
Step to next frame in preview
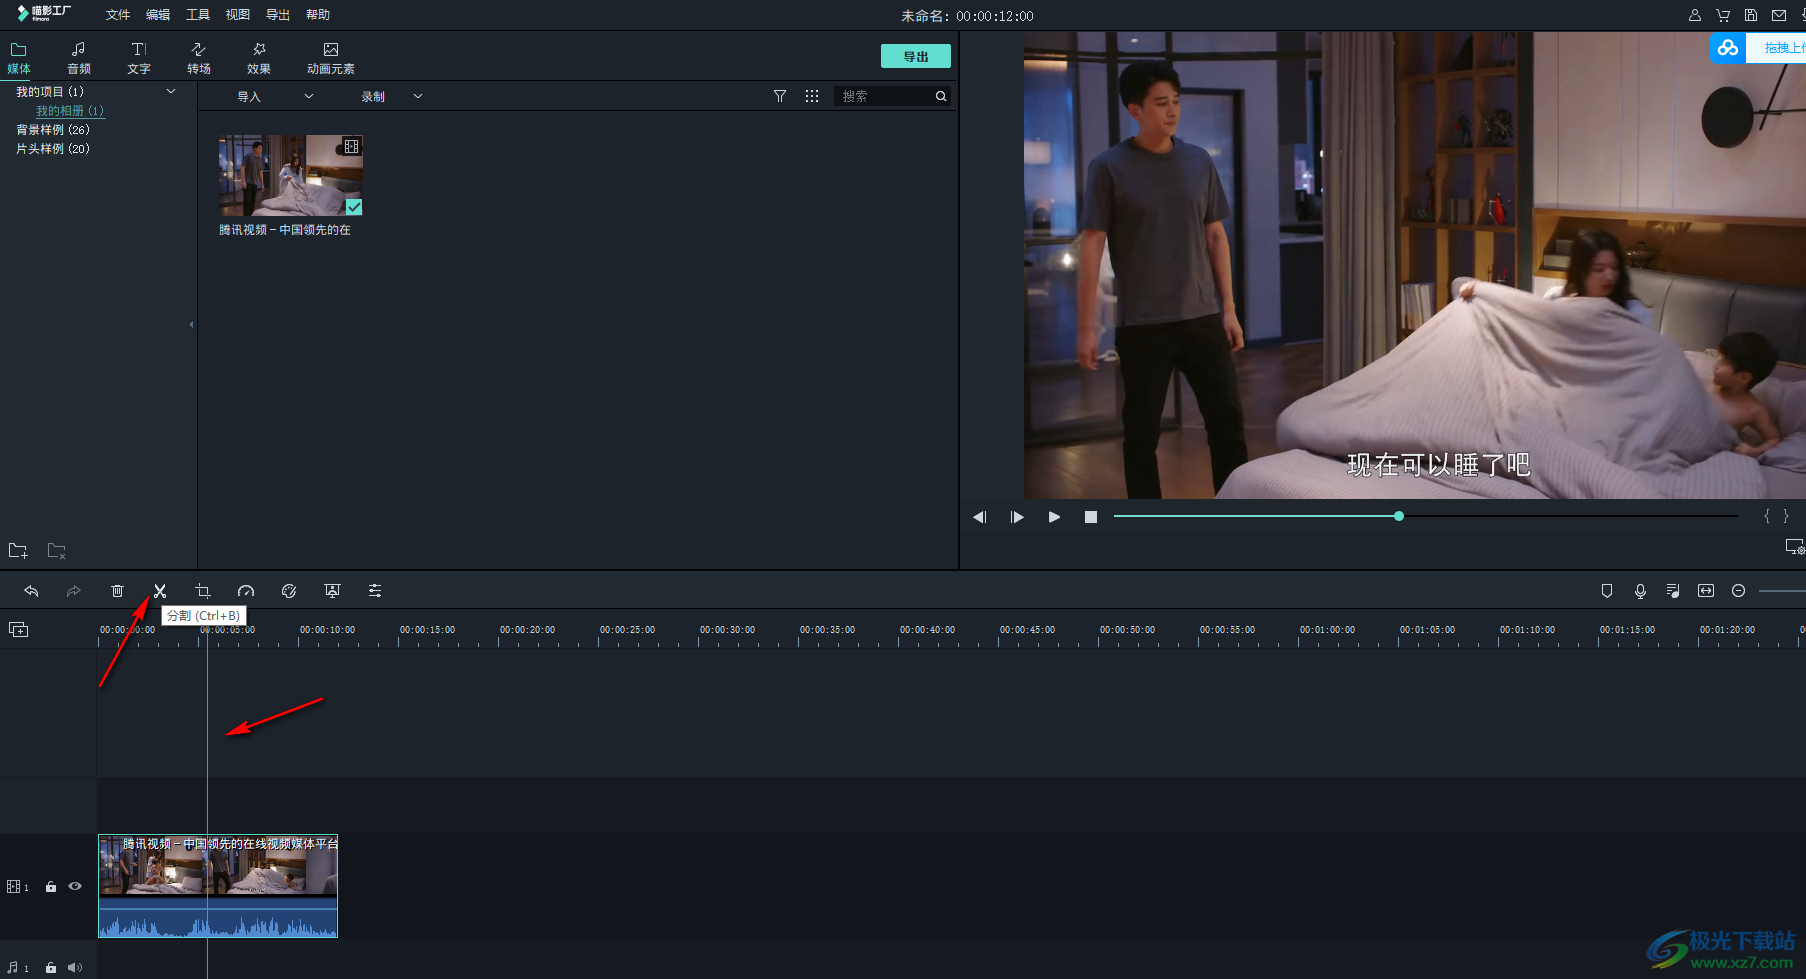coord(1017,517)
